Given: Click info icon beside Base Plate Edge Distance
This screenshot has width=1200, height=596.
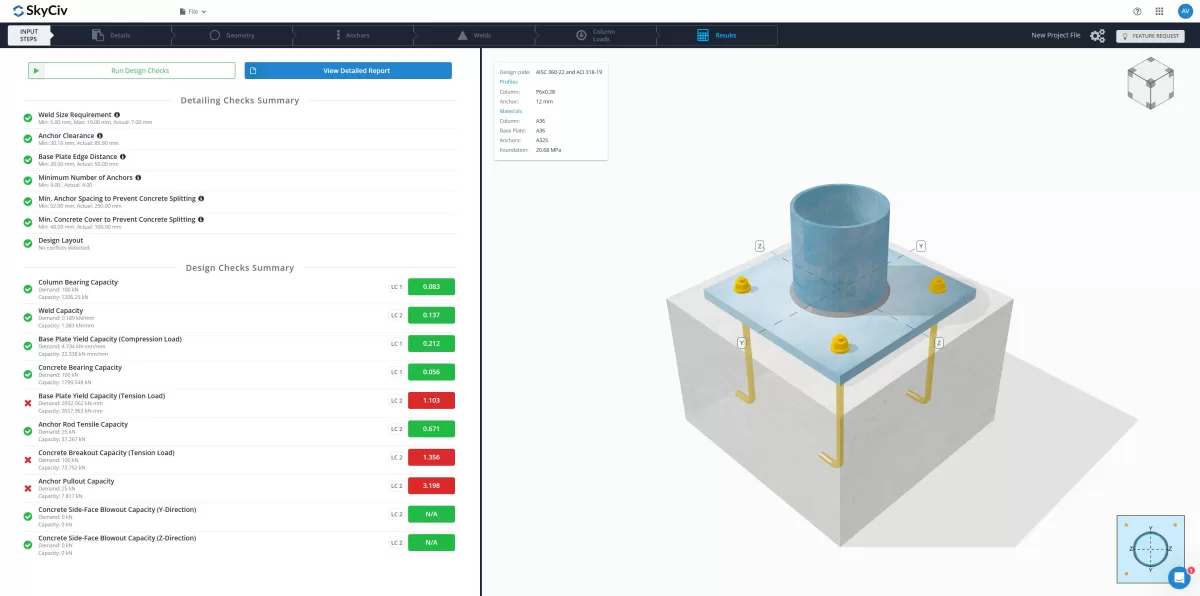Looking at the screenshot, I should coord(123,157).
